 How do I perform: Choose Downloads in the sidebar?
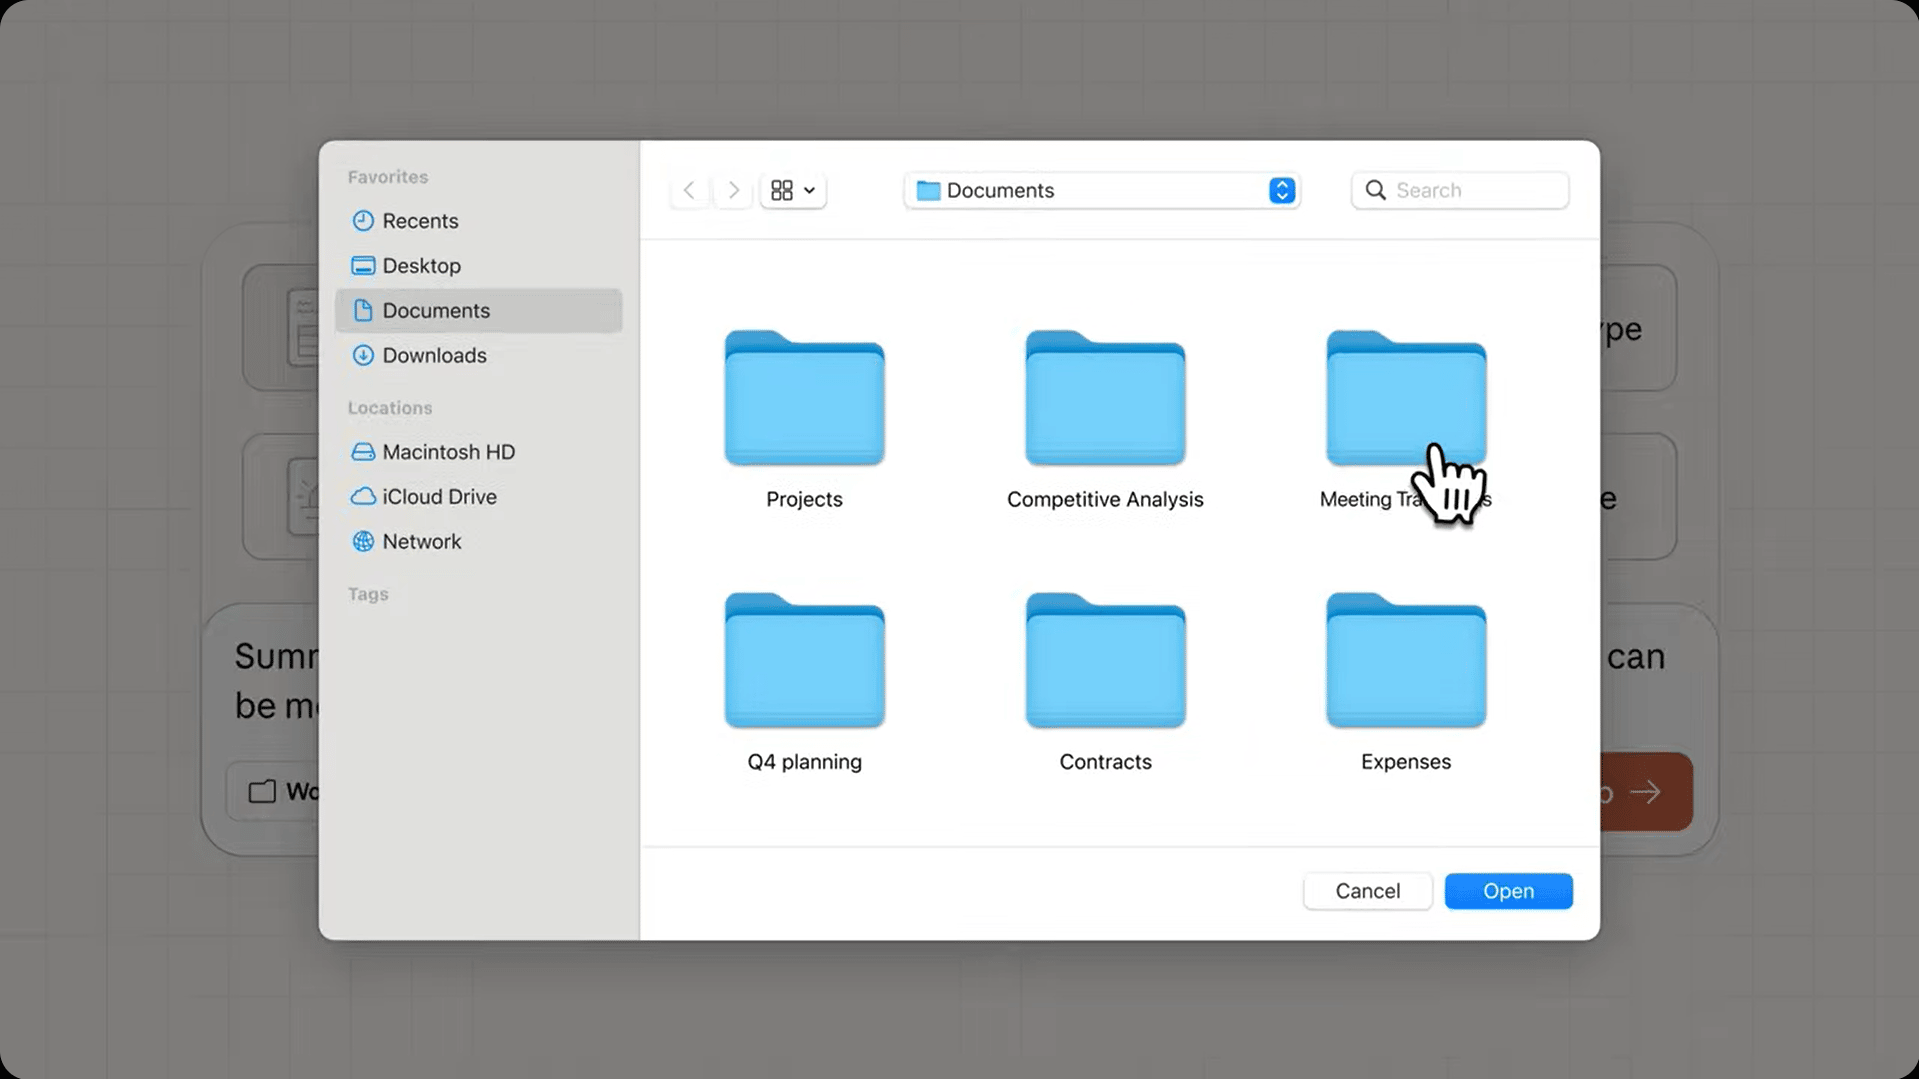pyautogui.click(x=434, y=356)
